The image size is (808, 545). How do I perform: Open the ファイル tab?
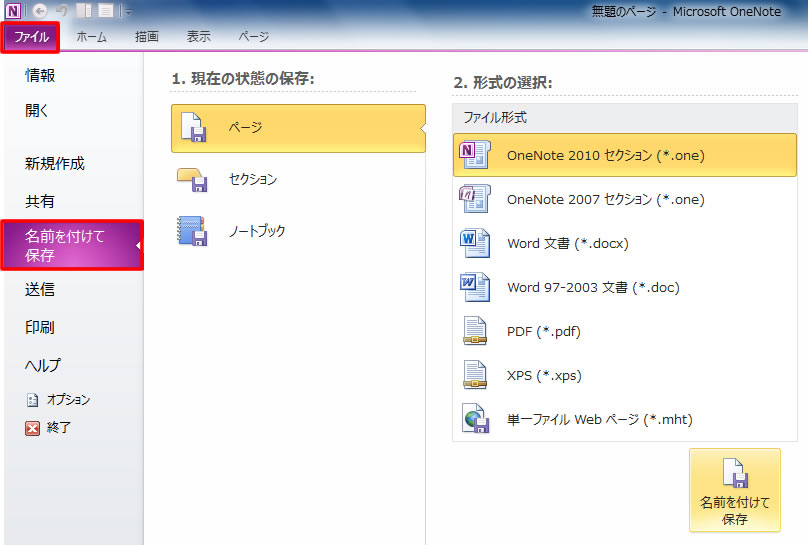coord(31,37)
